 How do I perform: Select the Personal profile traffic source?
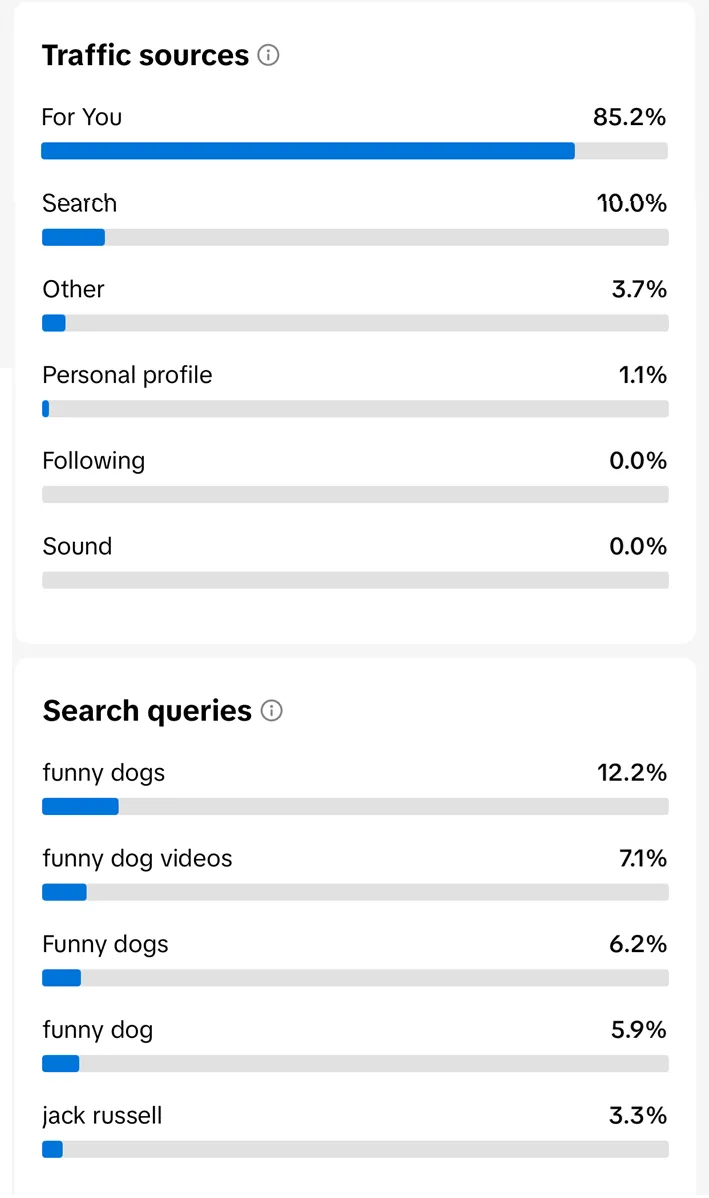(127, 375)
